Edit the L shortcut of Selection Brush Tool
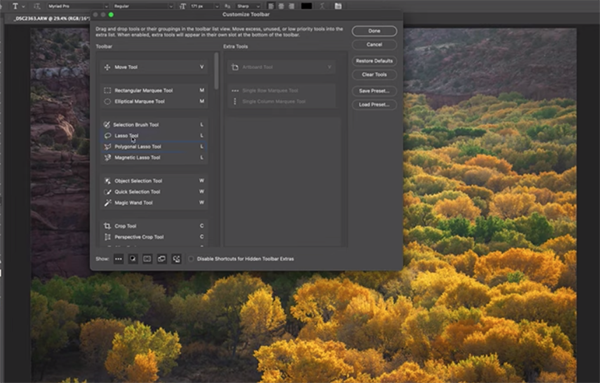The height and width of the screenshot is (383, 600). click(x=202, y=125)
